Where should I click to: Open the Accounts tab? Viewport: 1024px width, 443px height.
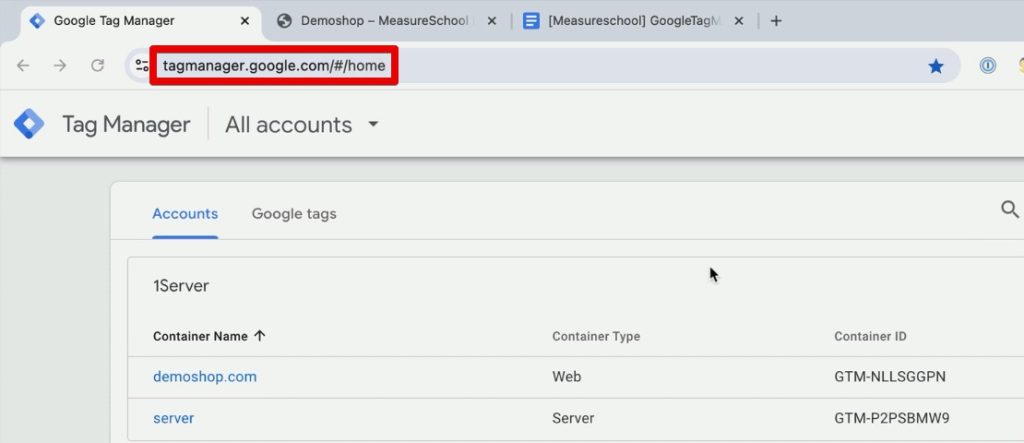pos(185,214)
